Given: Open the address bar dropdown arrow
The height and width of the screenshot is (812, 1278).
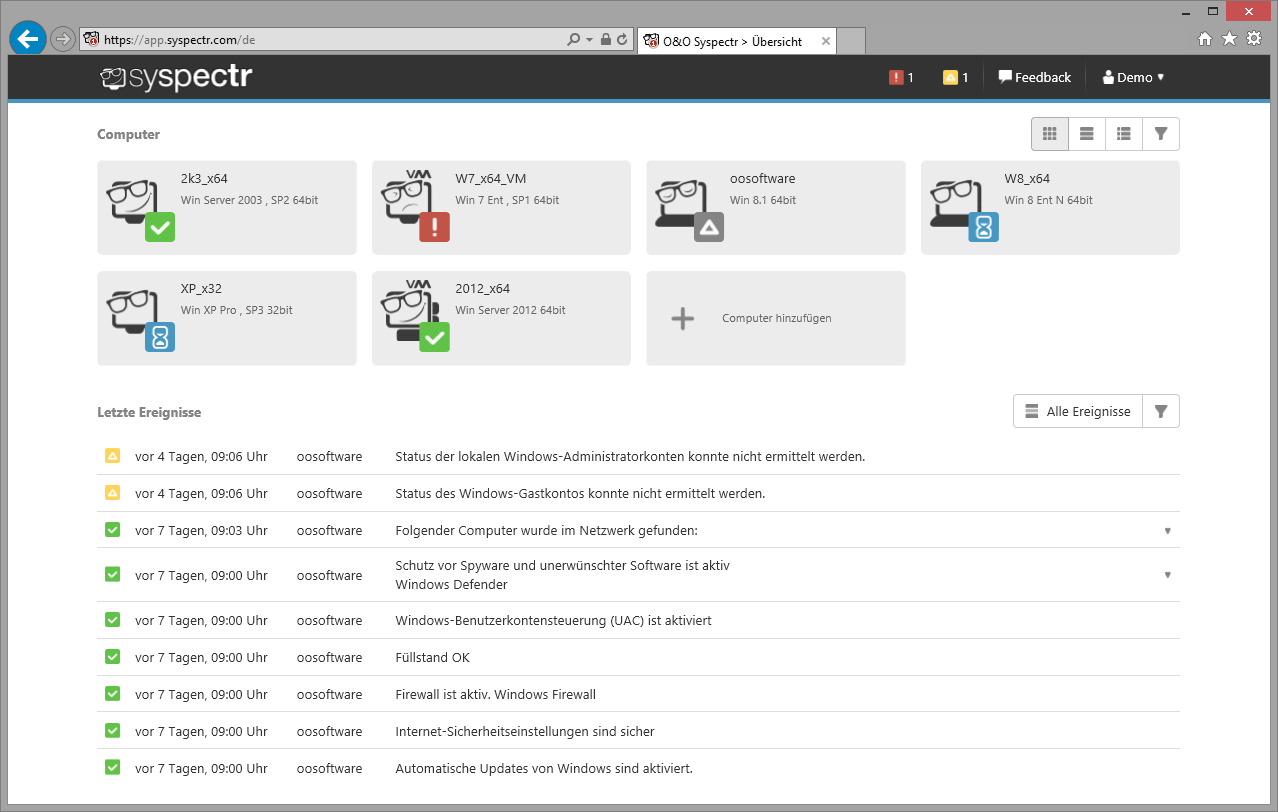Looking at the screenshot, I should point(589,40).
